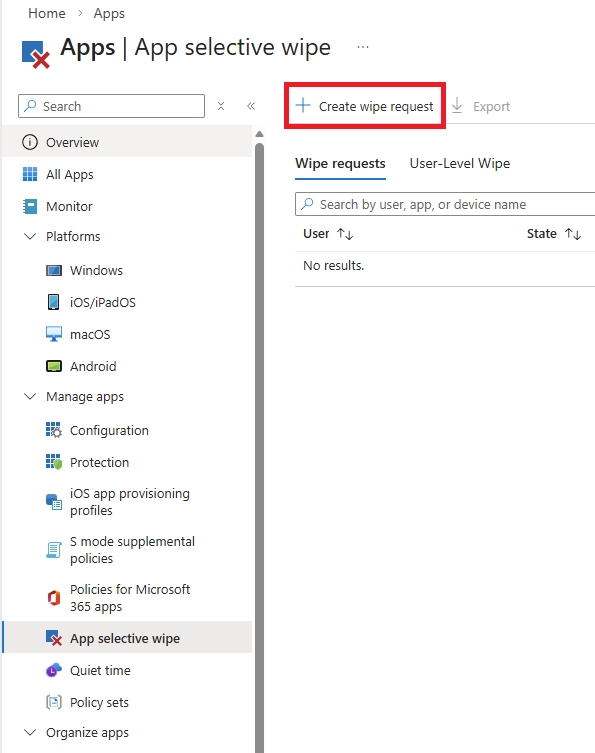Go to Apps breadcrumb link
The width and height of the screenshot is (595, 753).
tap(109, 13)
